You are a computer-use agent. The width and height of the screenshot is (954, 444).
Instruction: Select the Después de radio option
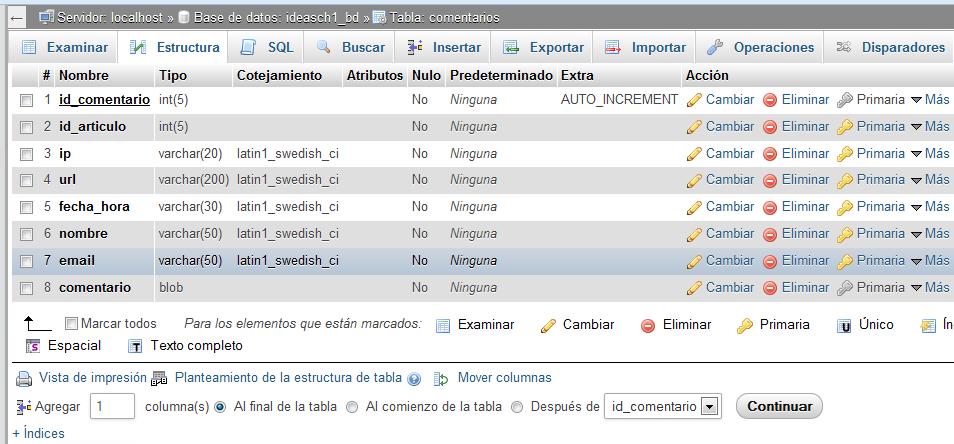coord(517,407)
